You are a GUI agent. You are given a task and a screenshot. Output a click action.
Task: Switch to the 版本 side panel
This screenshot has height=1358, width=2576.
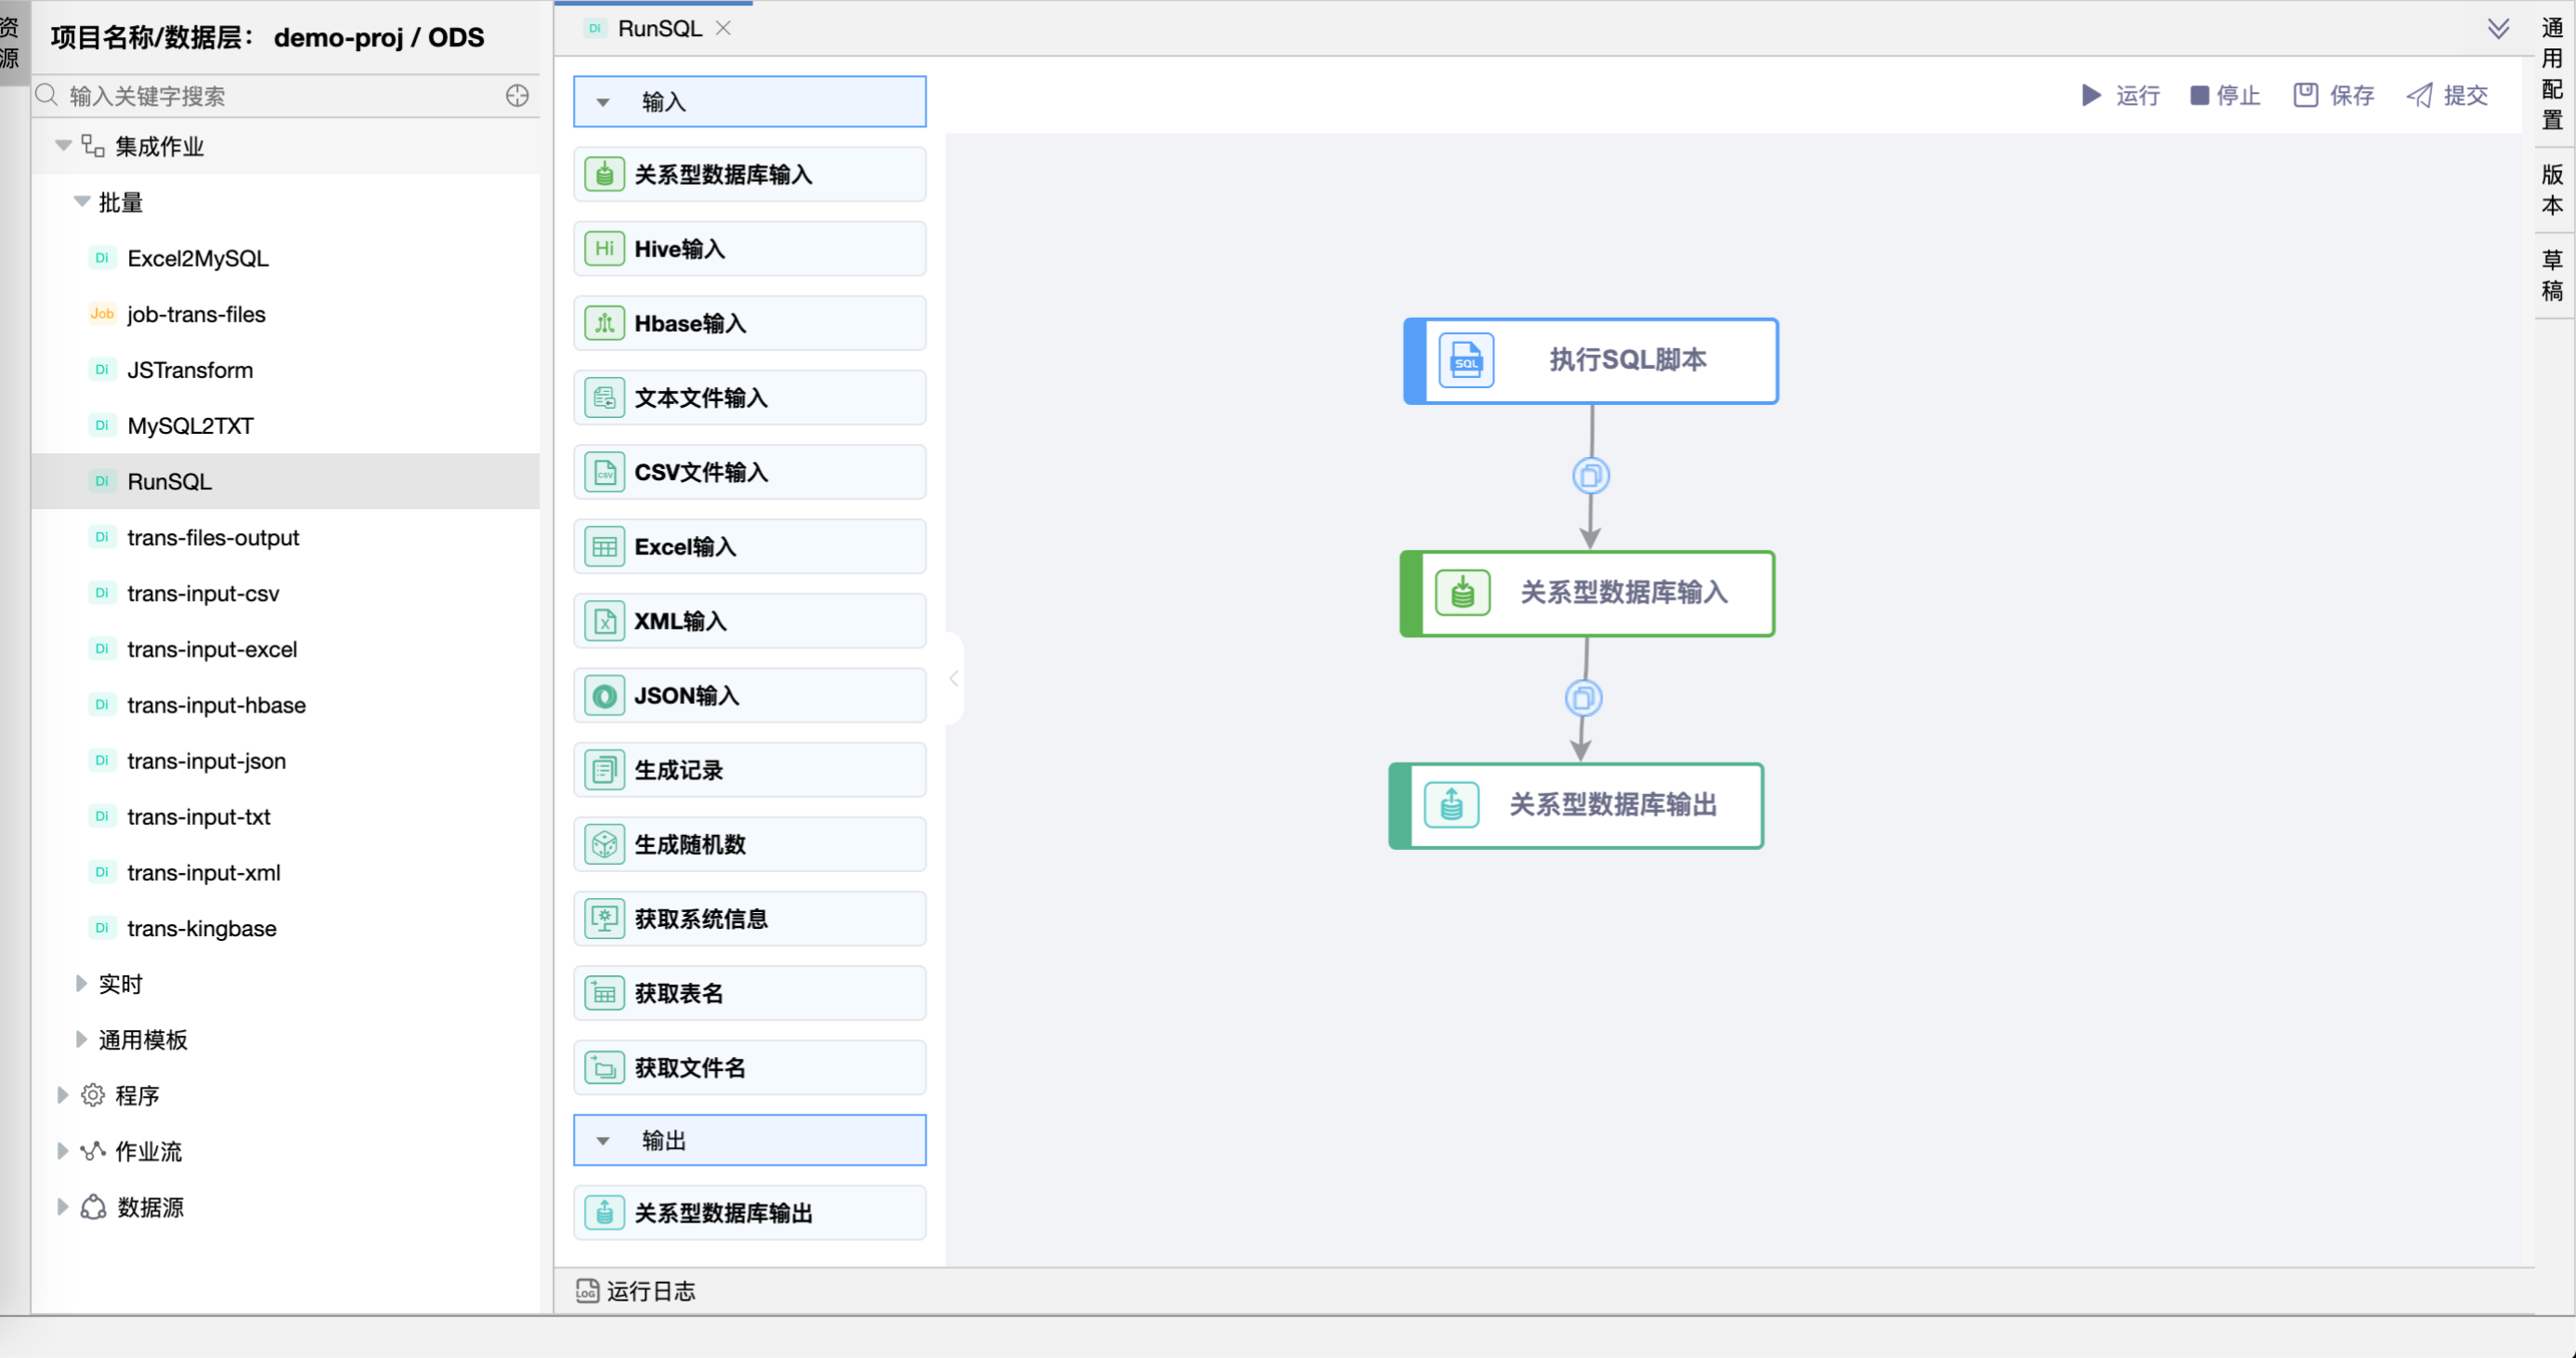pos(2551,188)
